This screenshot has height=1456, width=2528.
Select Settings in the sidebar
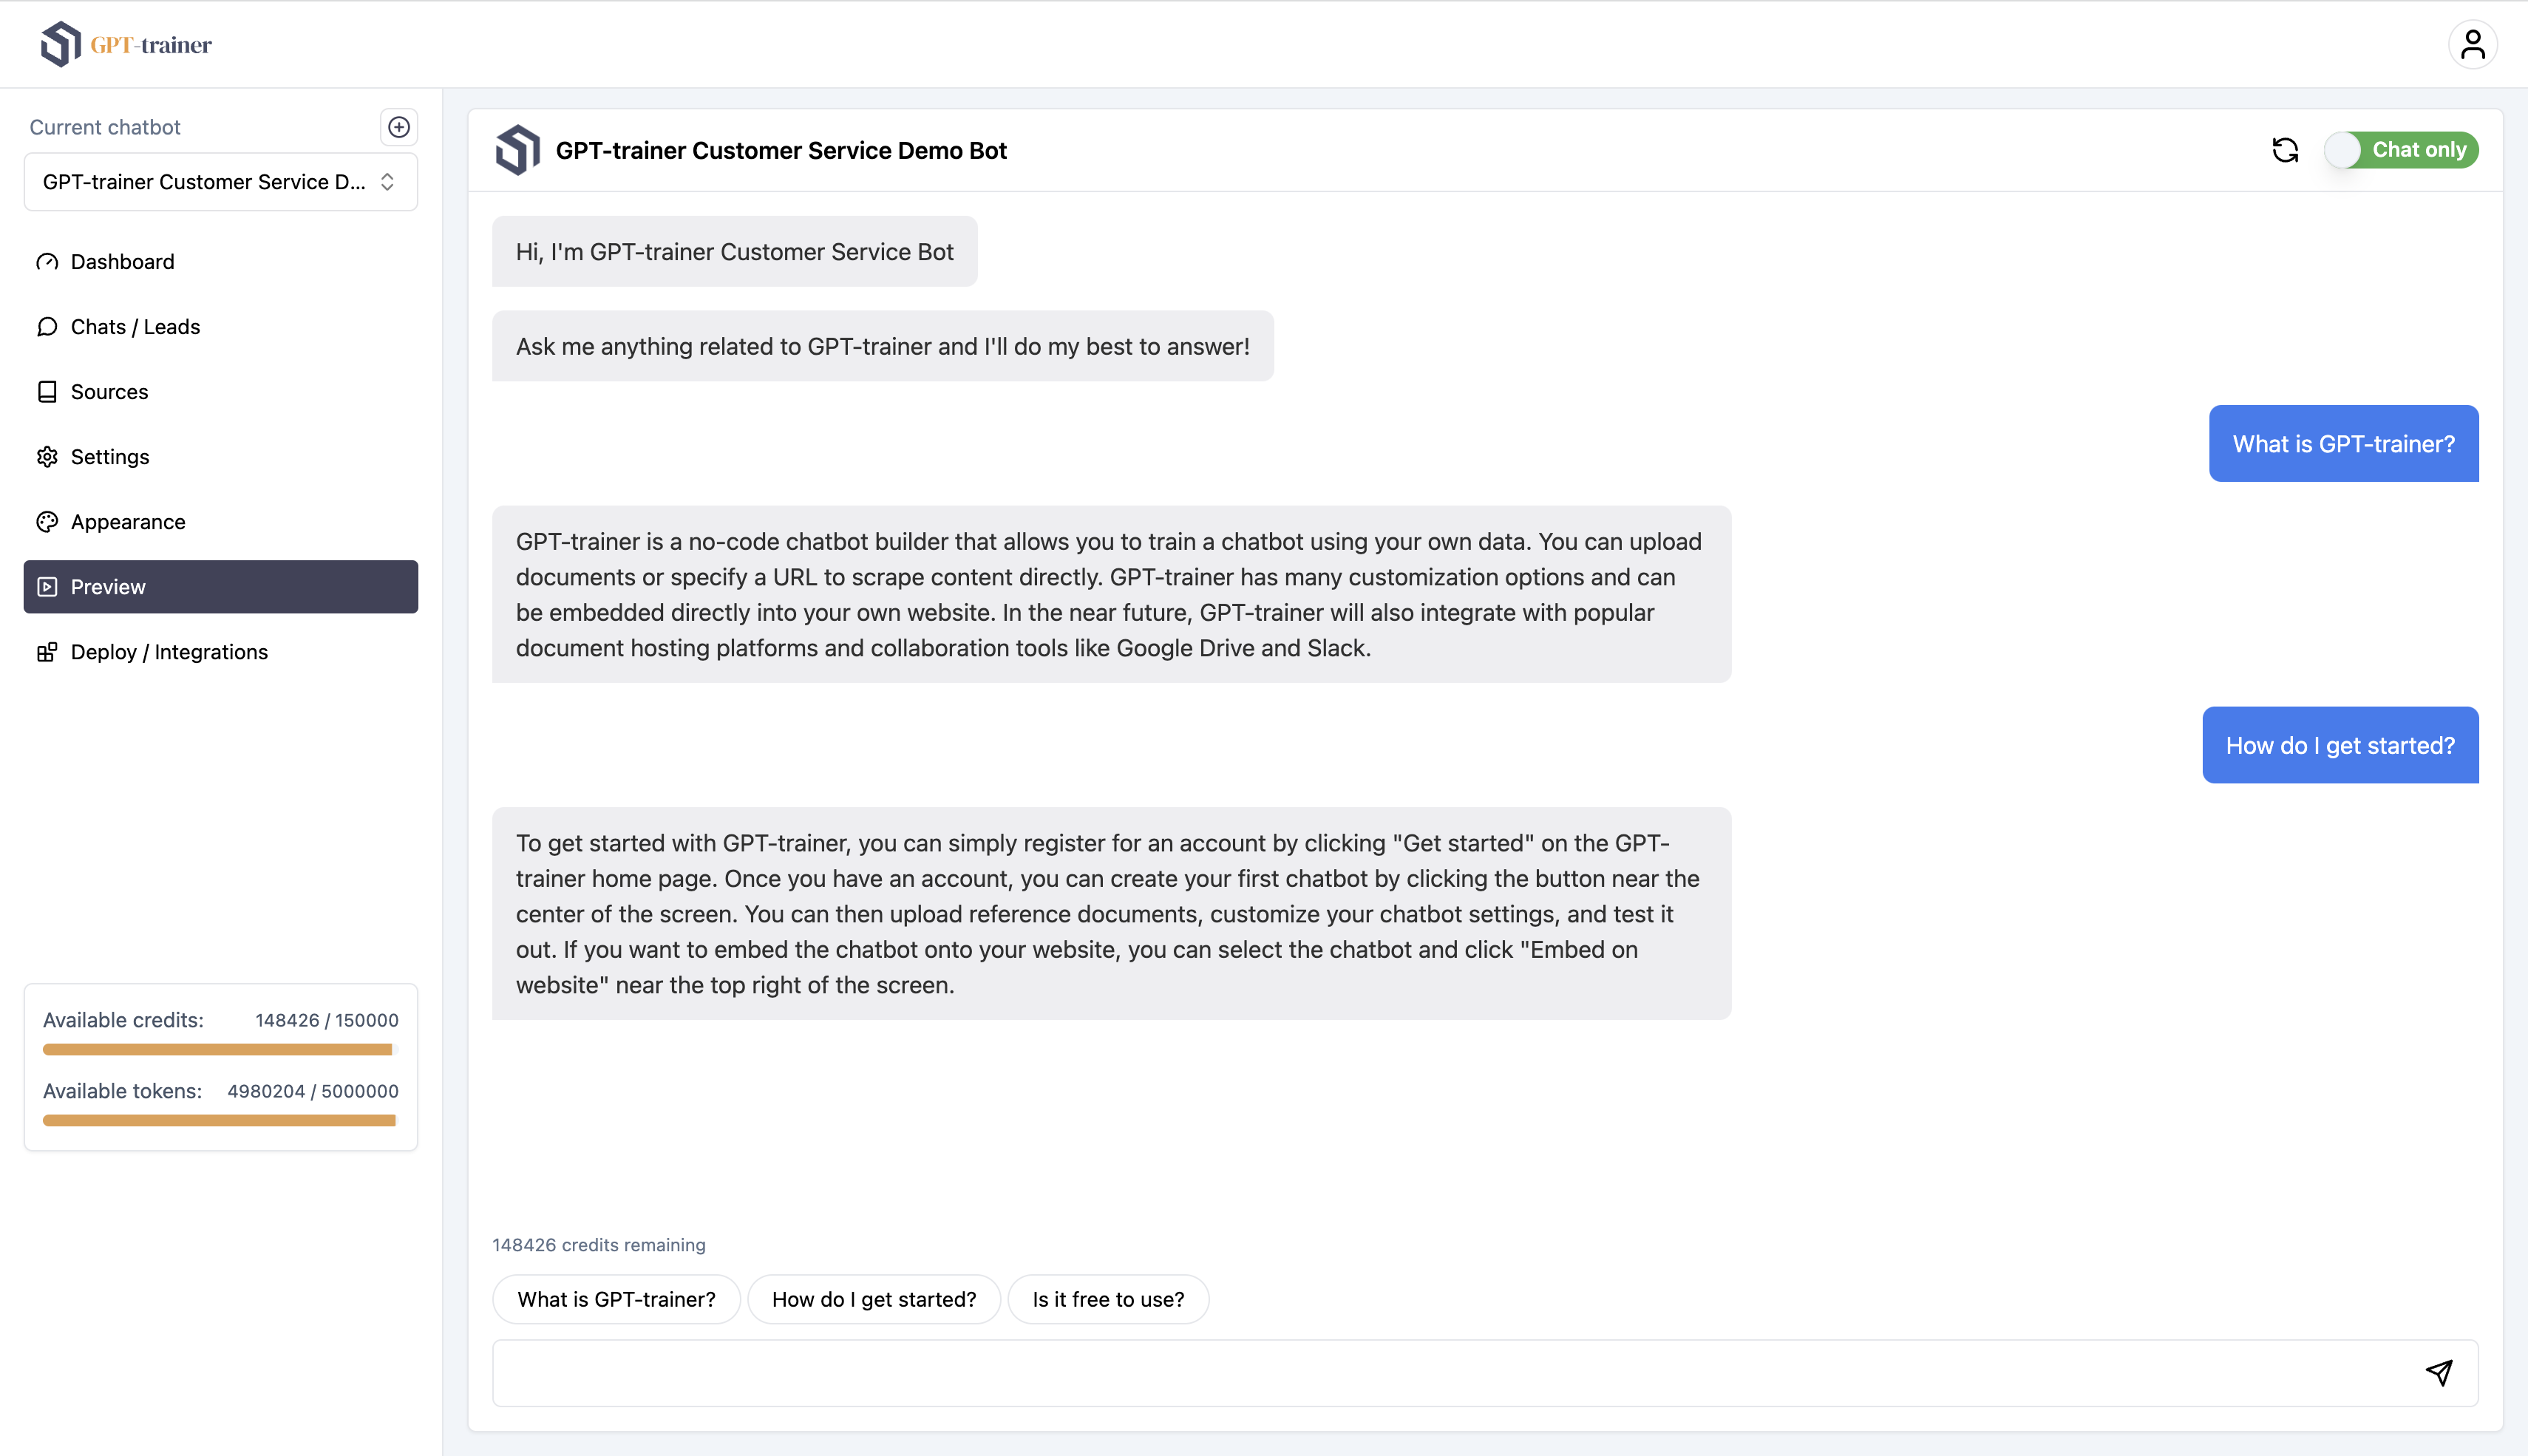110,456
